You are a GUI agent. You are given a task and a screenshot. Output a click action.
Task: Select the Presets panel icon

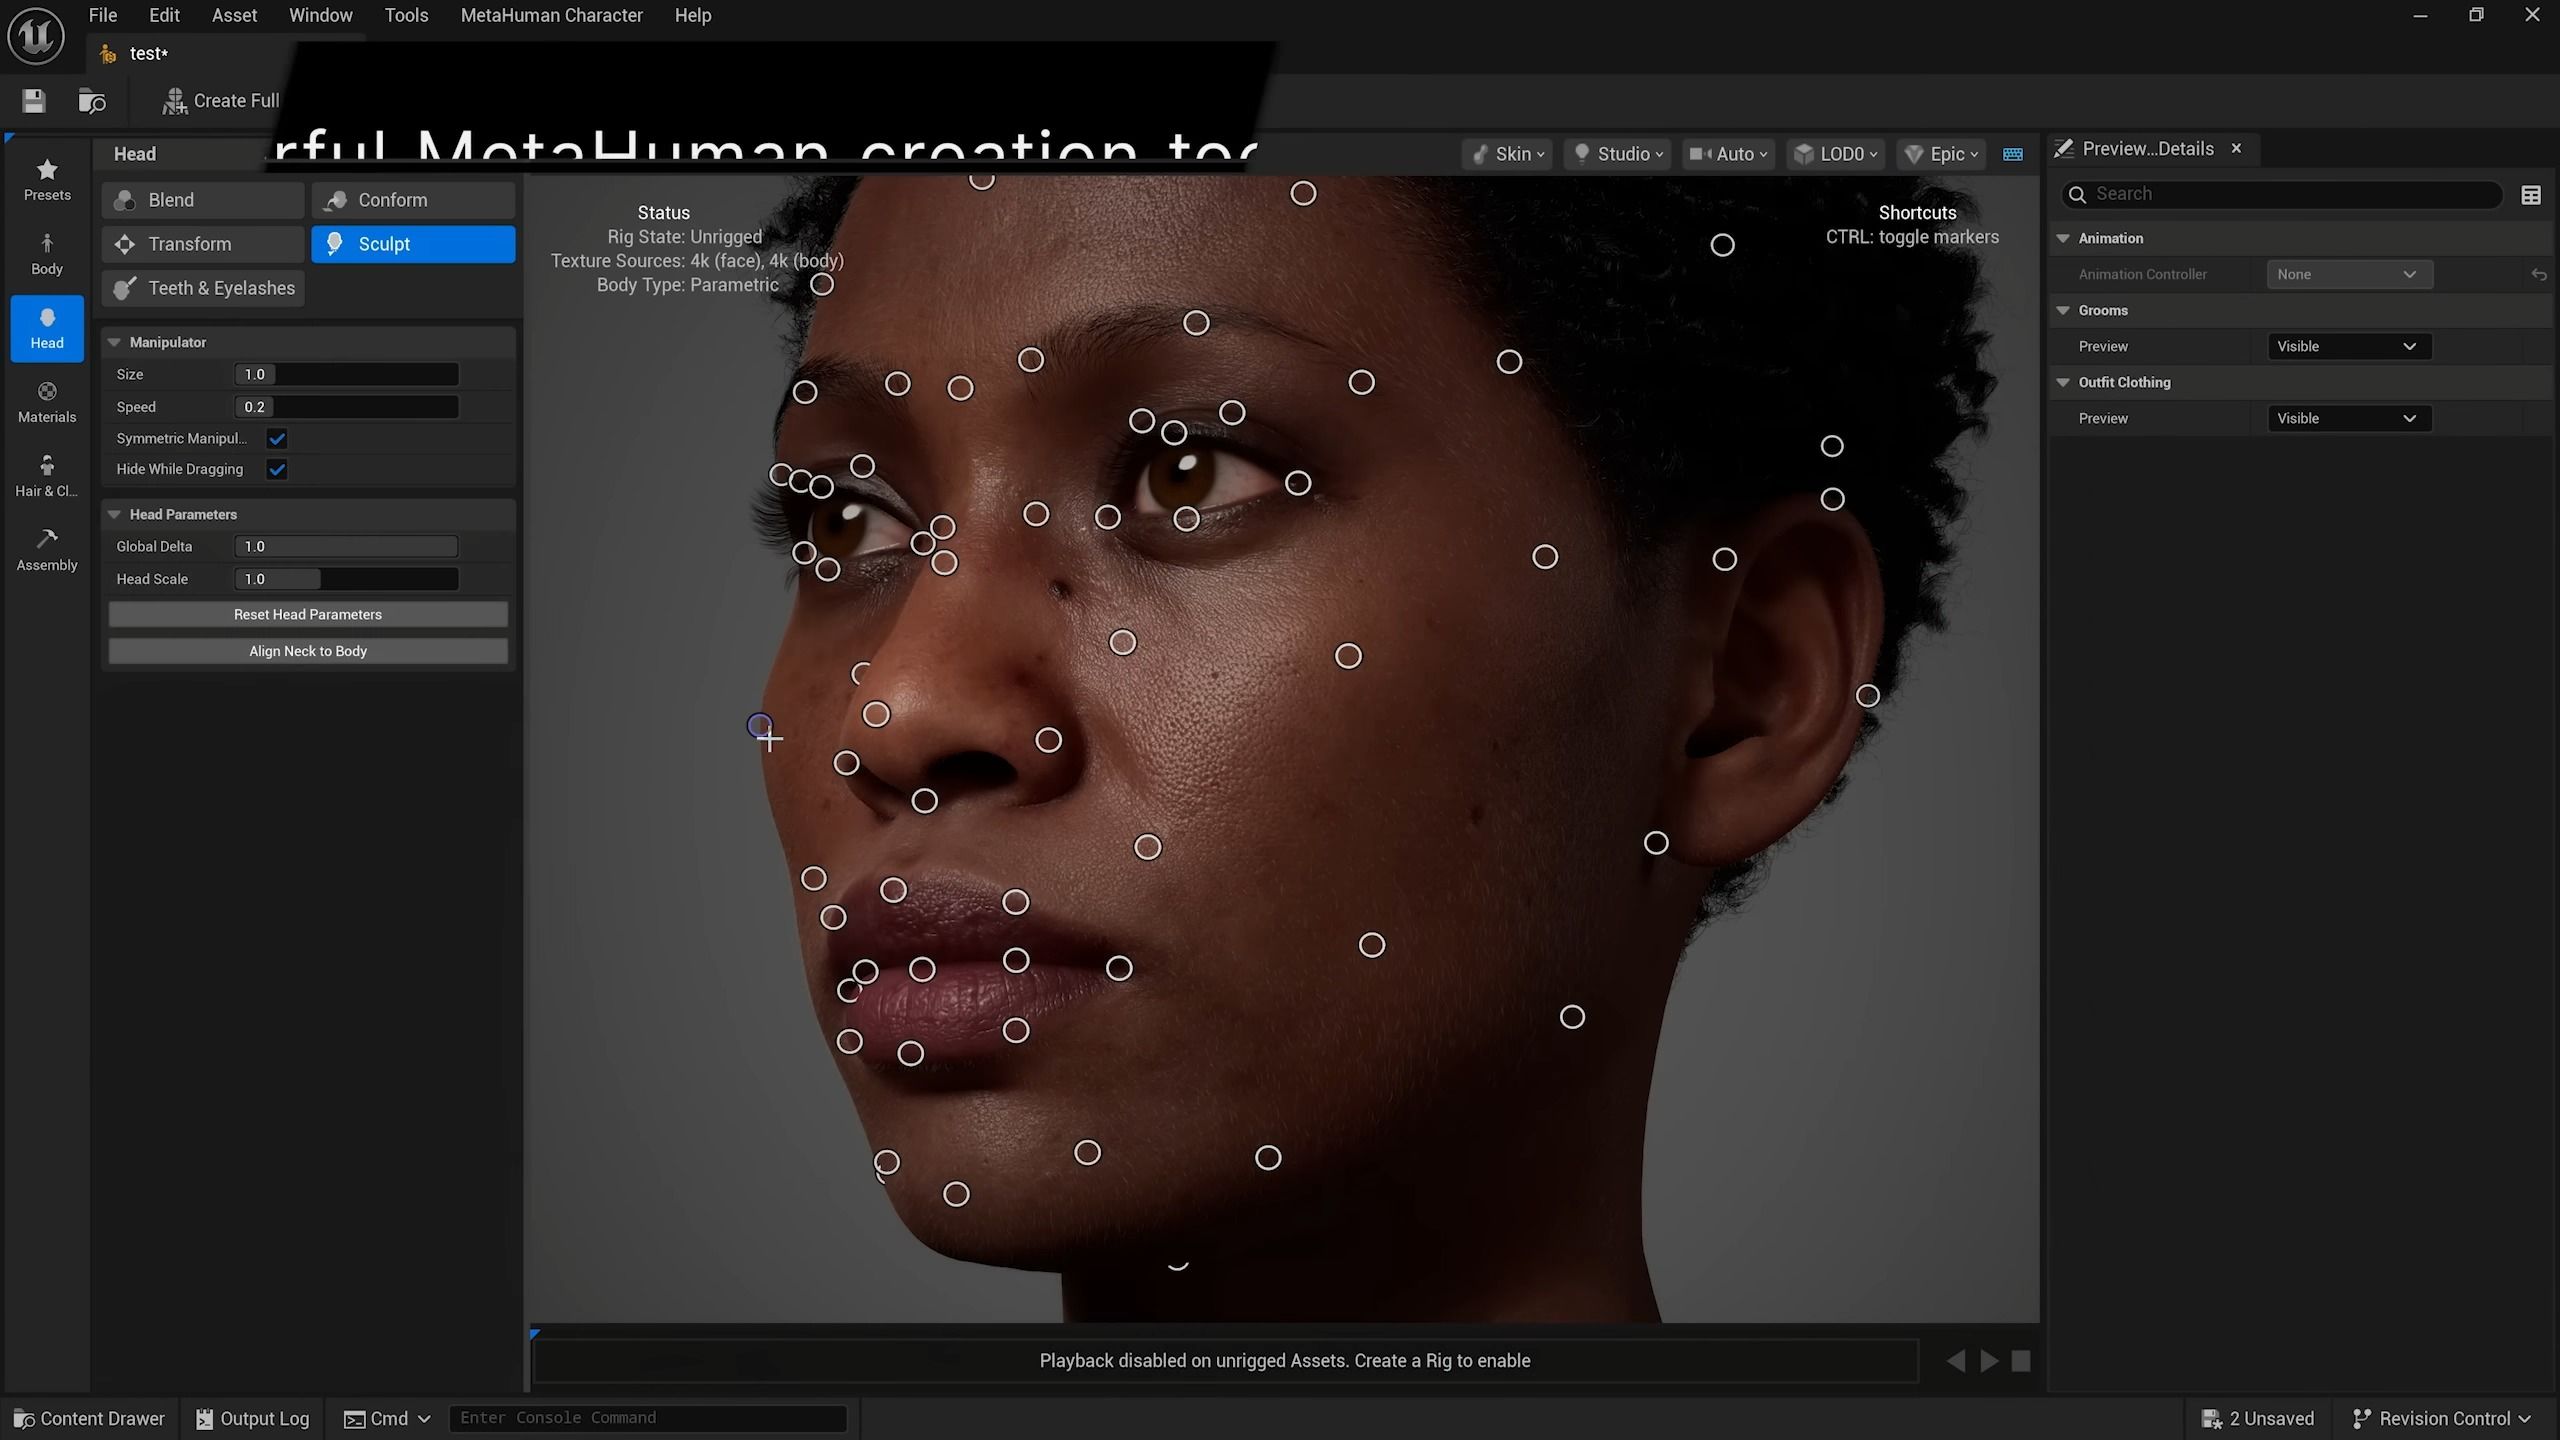46,180
